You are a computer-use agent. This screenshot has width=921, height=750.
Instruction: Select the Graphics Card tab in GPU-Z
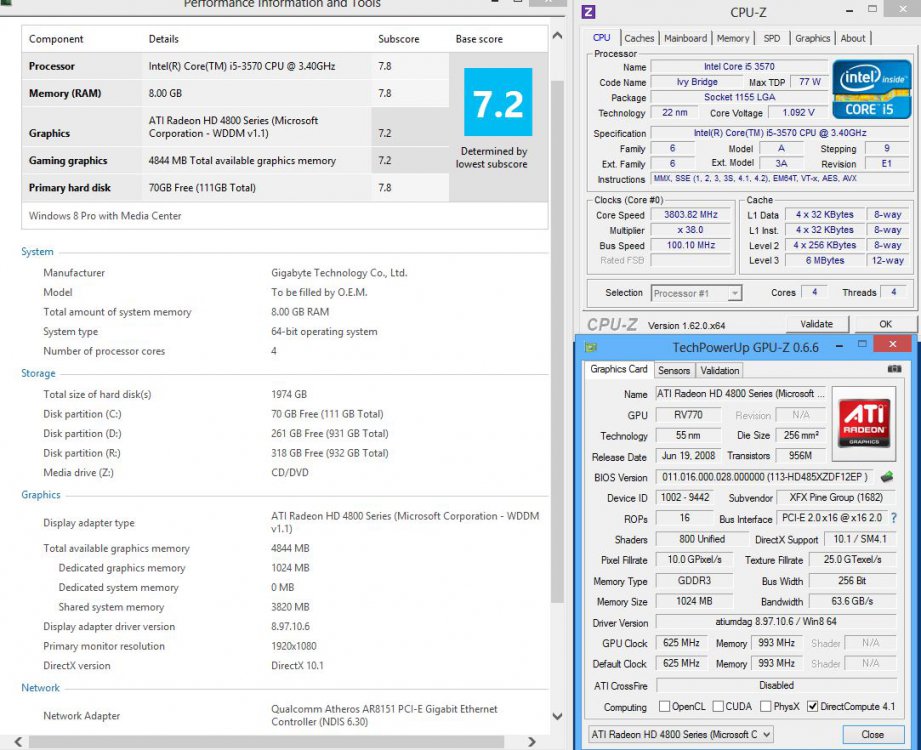[619, 369]
